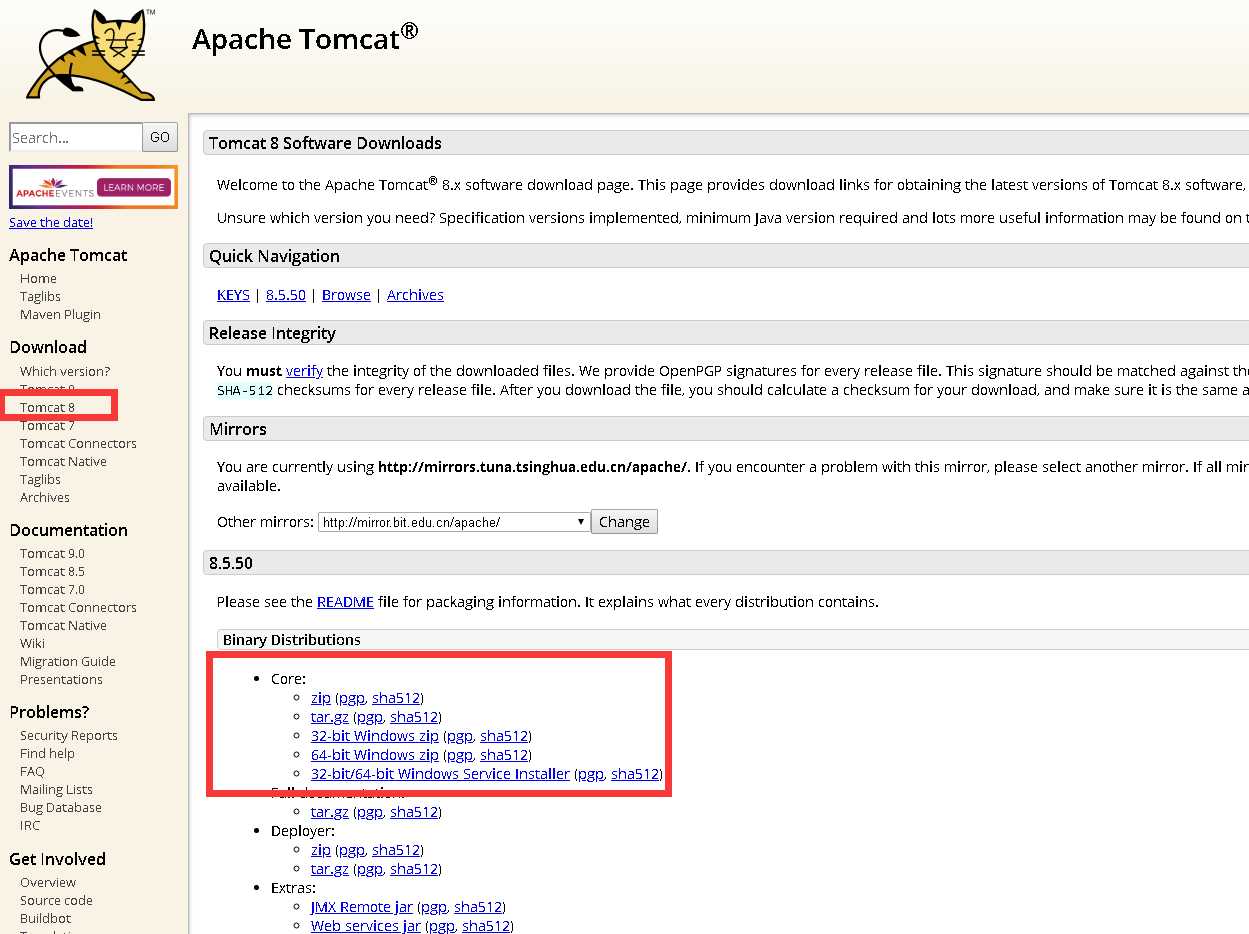The width and height of the screenshot is (1249, 934).
Task: Open the Migration Guide link
Action: coord(68,661)
